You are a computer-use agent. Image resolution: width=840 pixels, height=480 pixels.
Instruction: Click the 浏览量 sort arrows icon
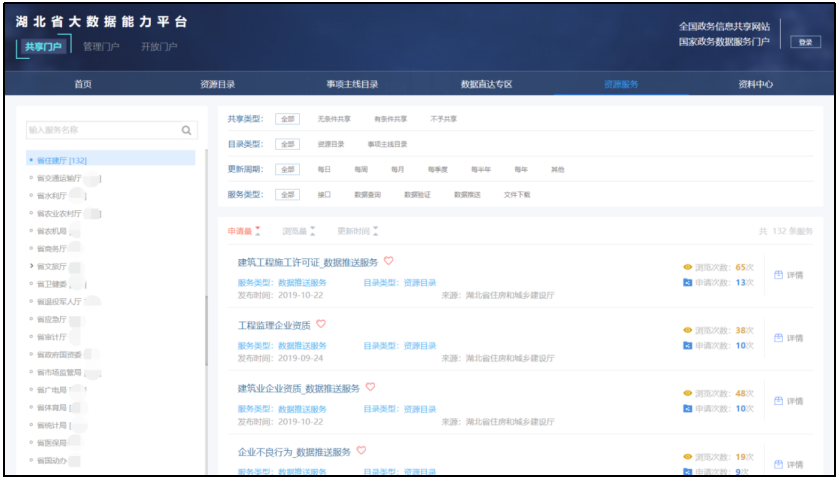(x=313, y=231)
